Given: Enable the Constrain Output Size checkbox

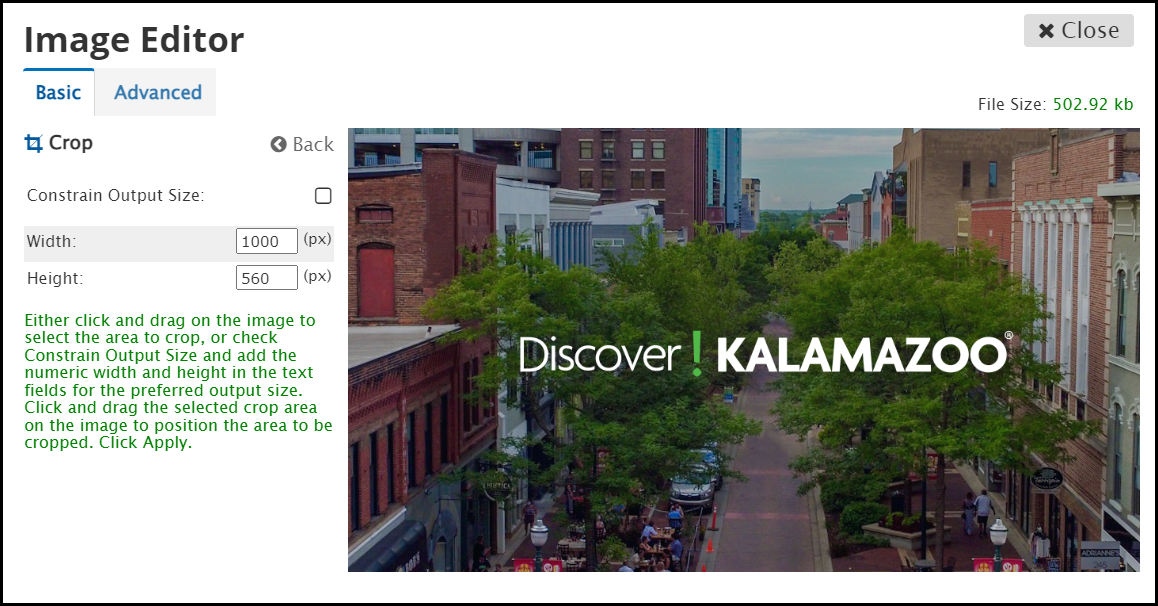Looking at the screenshot, I should [323, 196].
